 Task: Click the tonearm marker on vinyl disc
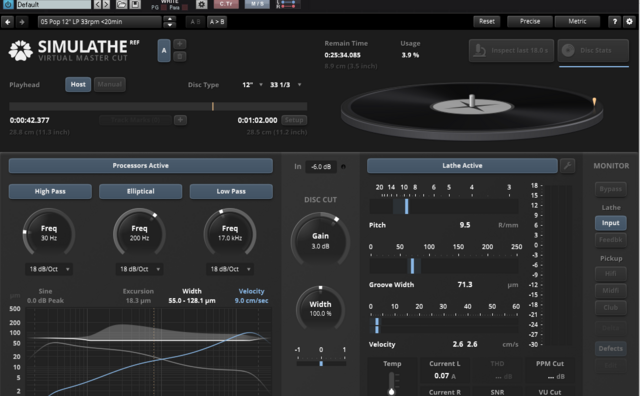[594, 101]
